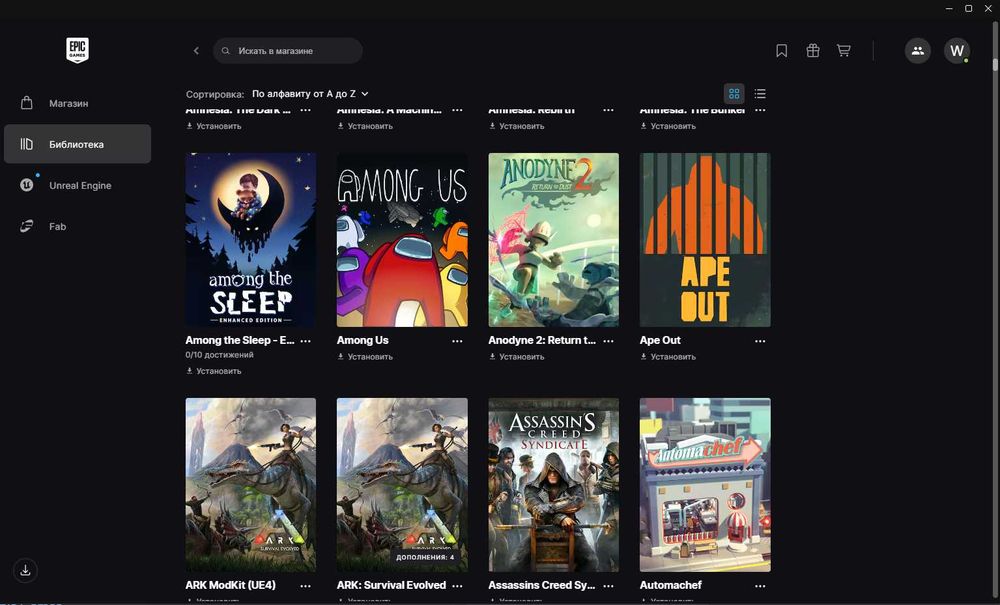Install Amnesia: The Bunker via Установить

tap(668, 126)
